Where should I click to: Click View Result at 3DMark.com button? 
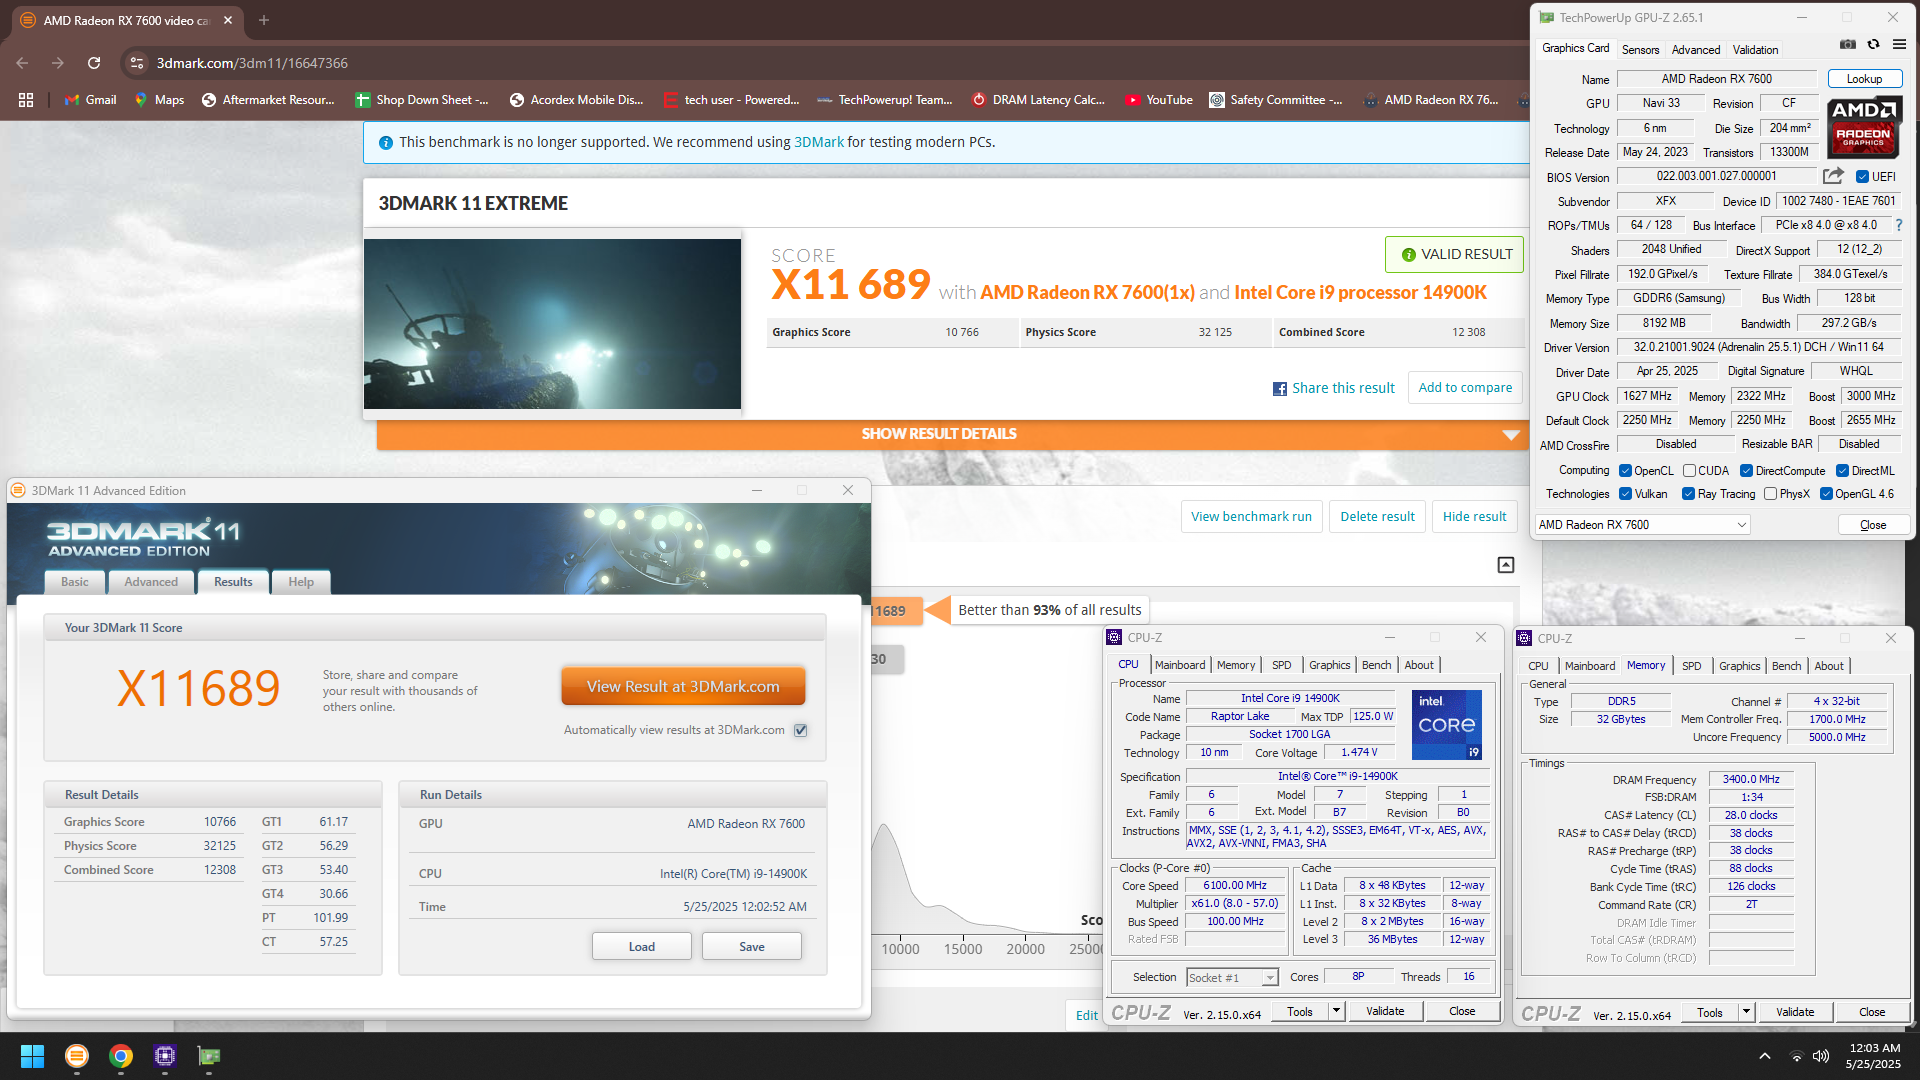(x=683, y=687)
